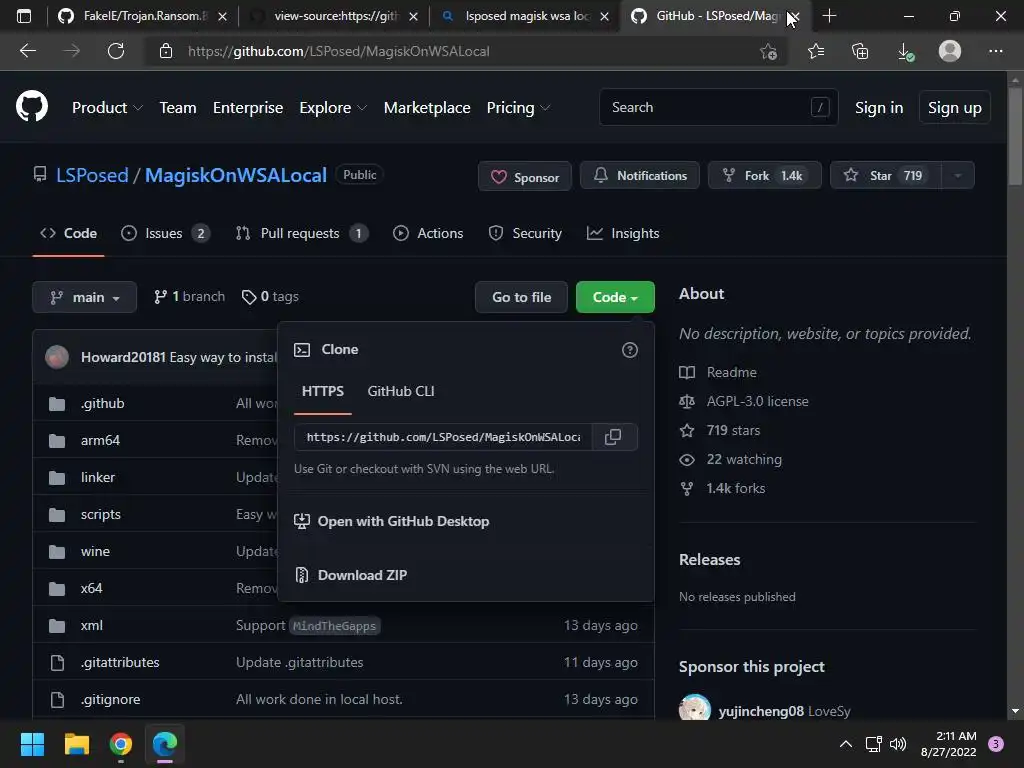Viewport: 1024px width, 768px height.
Task: Click Sign up button
Action: pos(955,108)
